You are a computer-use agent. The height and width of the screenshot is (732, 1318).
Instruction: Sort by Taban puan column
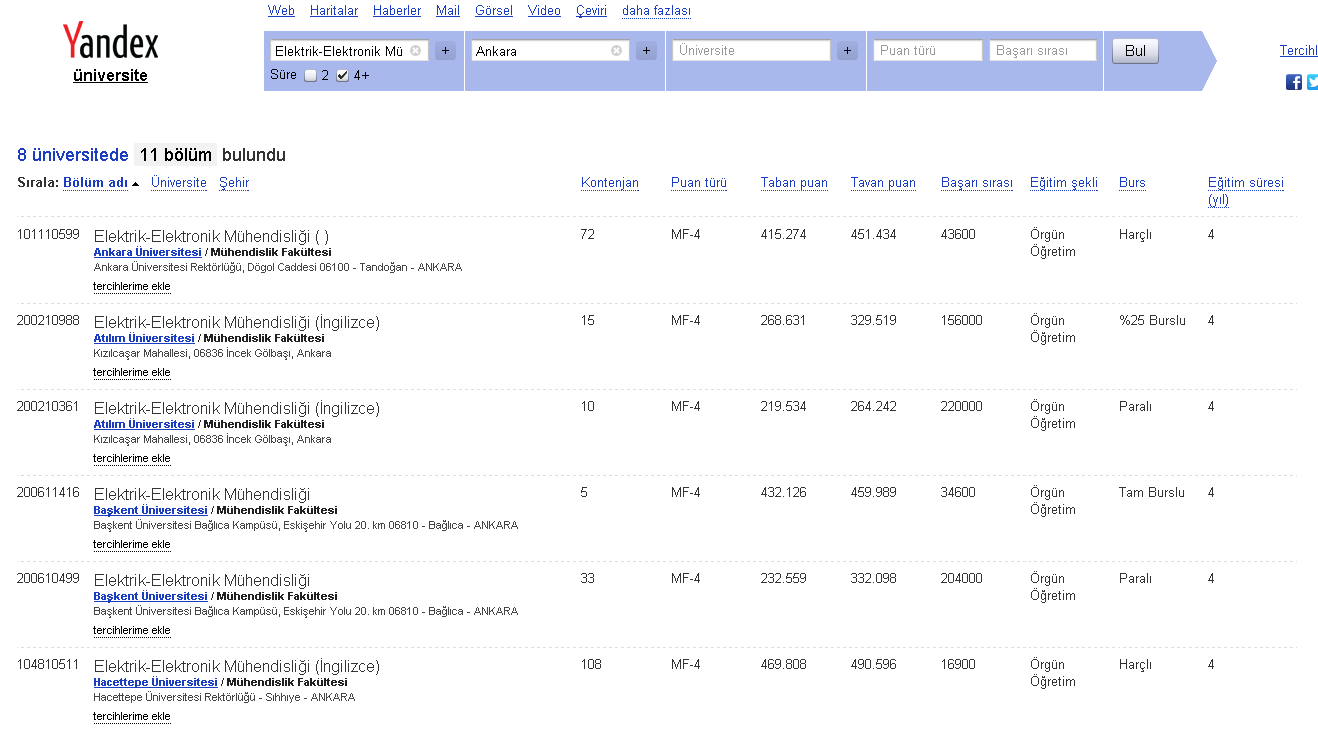click(794, 183)
